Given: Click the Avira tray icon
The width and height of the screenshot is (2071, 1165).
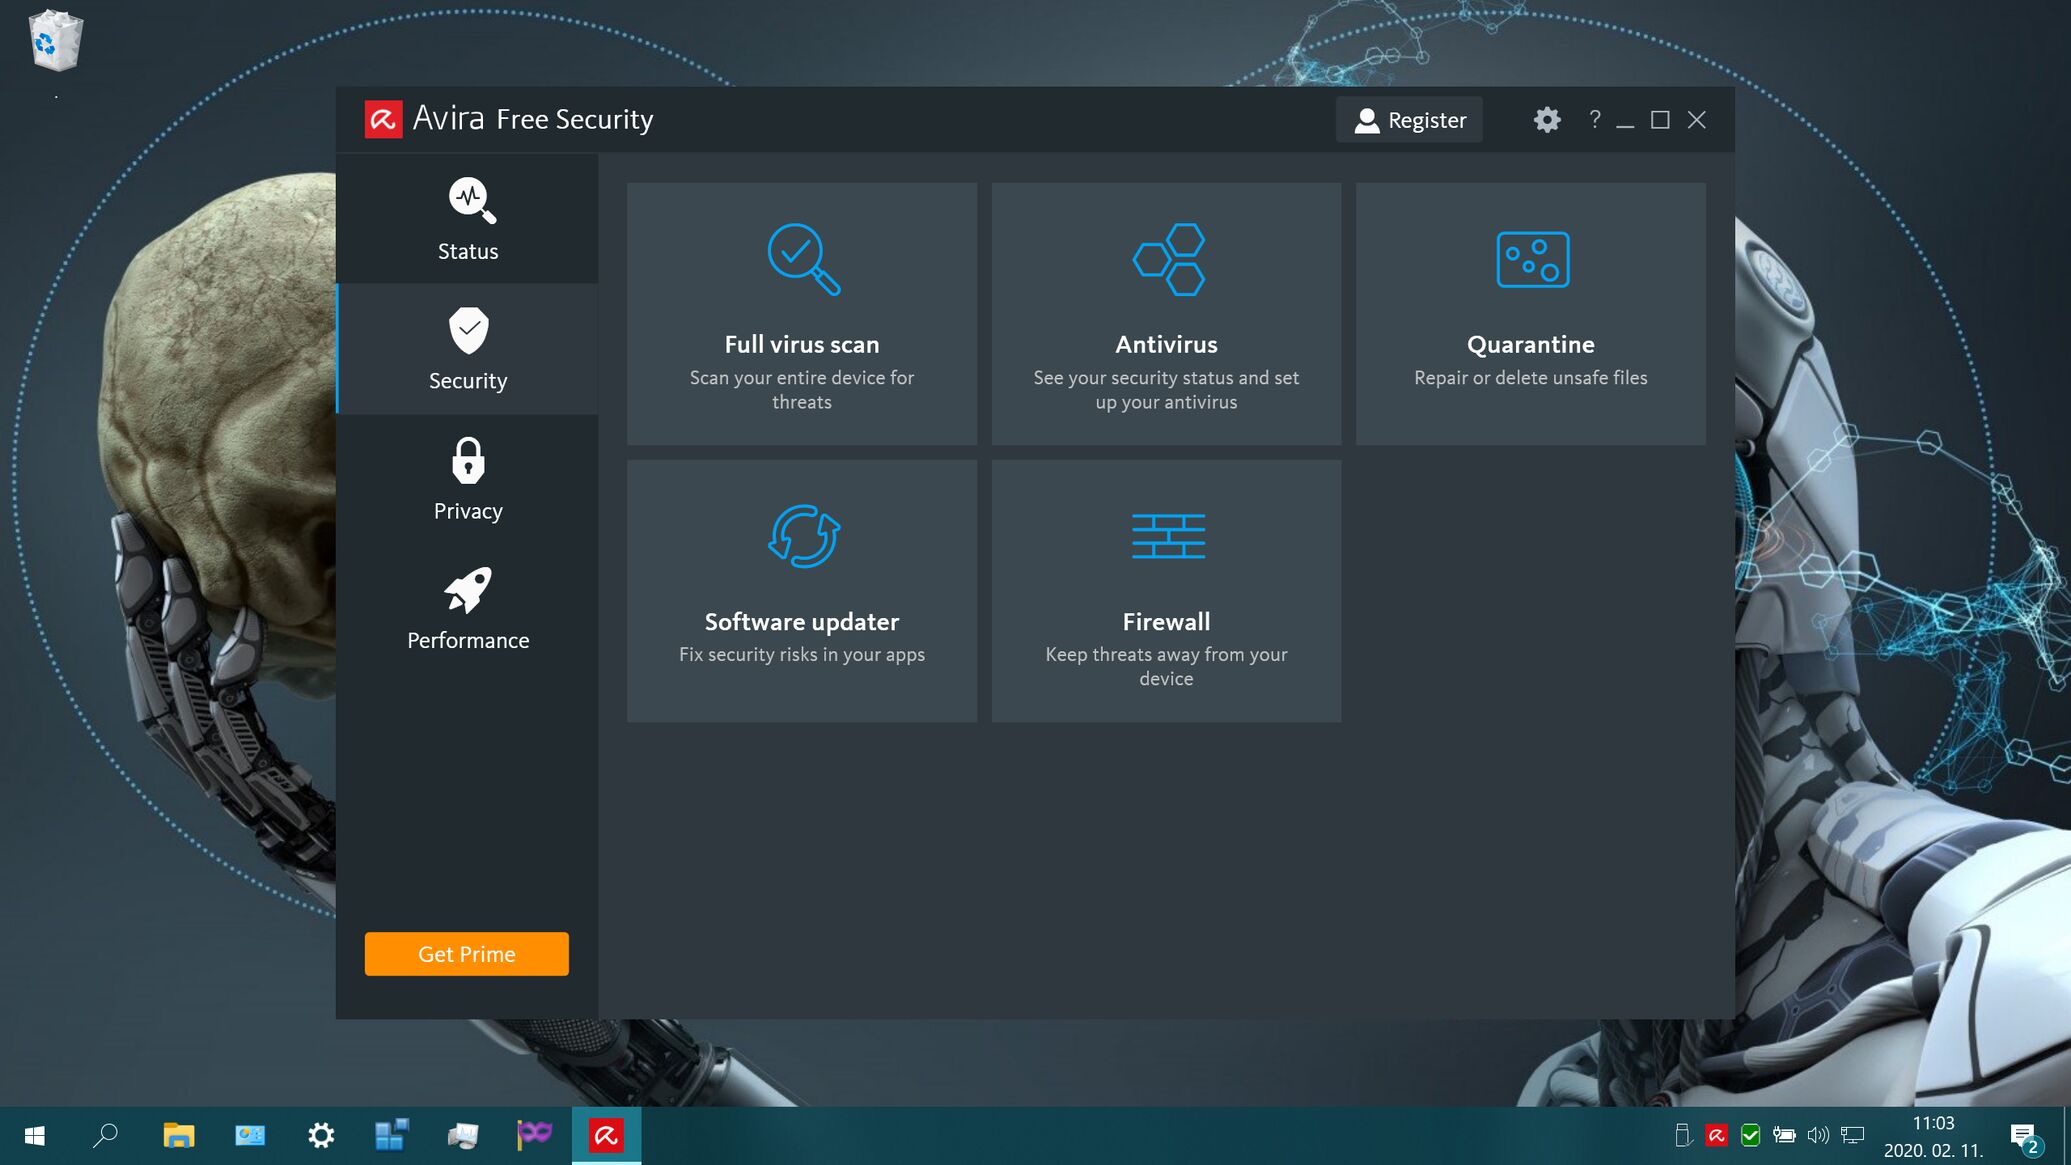Looking at the screenshot, I should click(x=1716, y=1136).
